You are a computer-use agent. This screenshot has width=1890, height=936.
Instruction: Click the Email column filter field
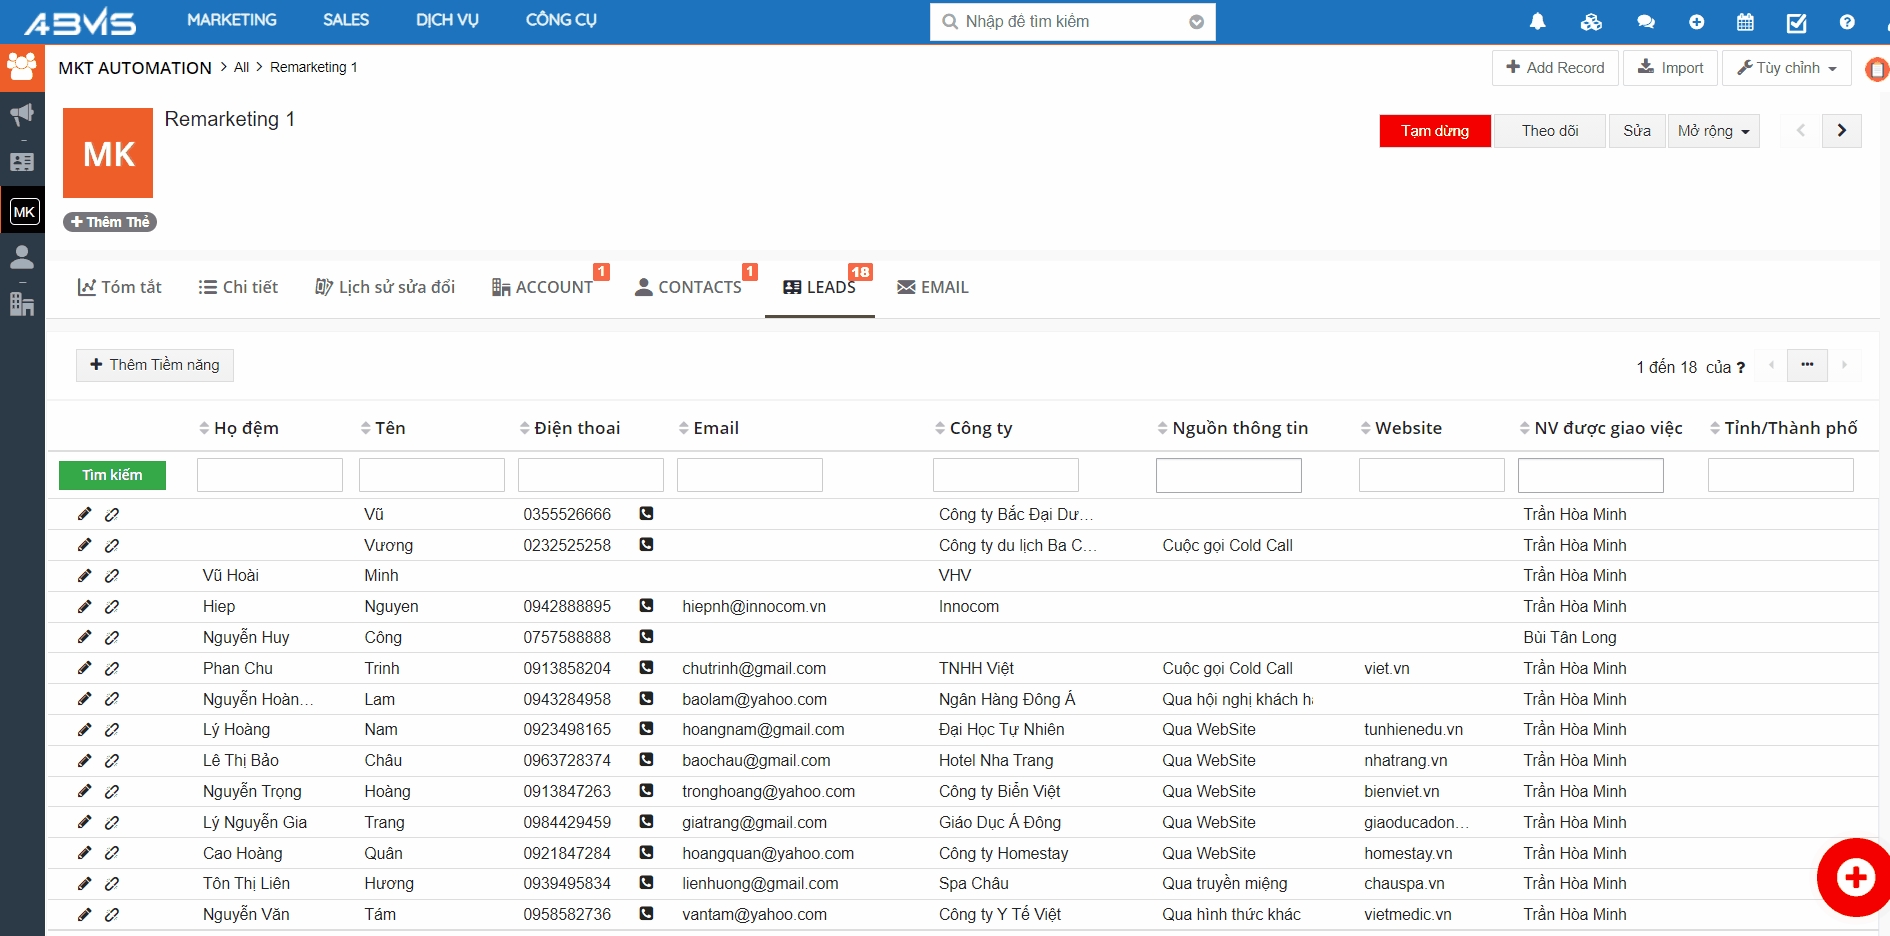[749, 475]
